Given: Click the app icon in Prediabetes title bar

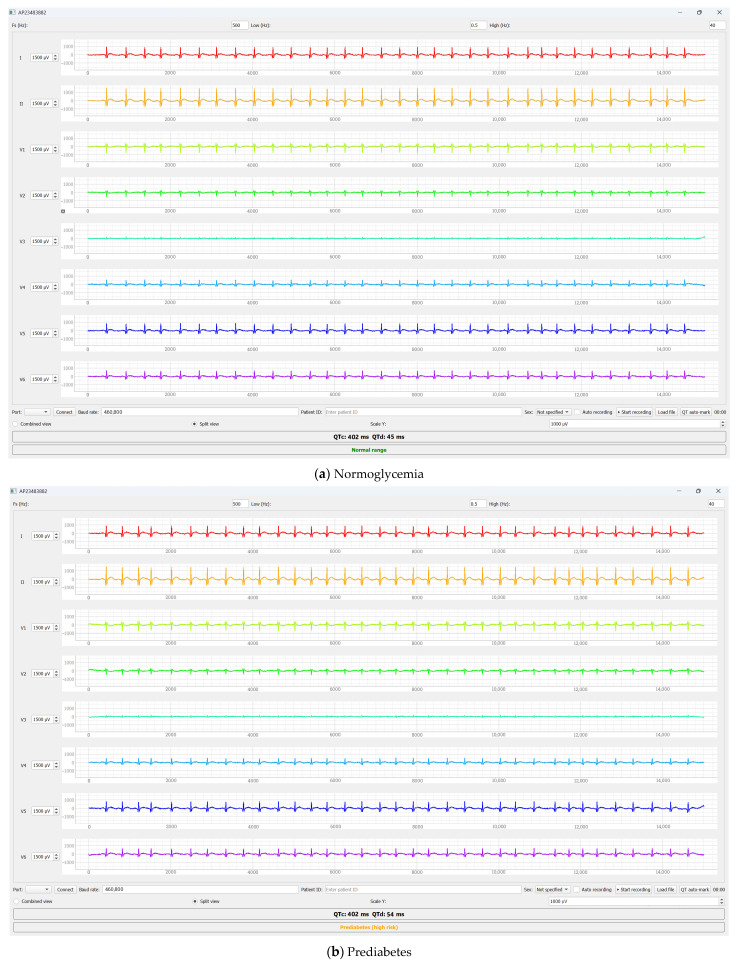Looking at the screenshot, I should pyautogui.click(x=14, y=491).
